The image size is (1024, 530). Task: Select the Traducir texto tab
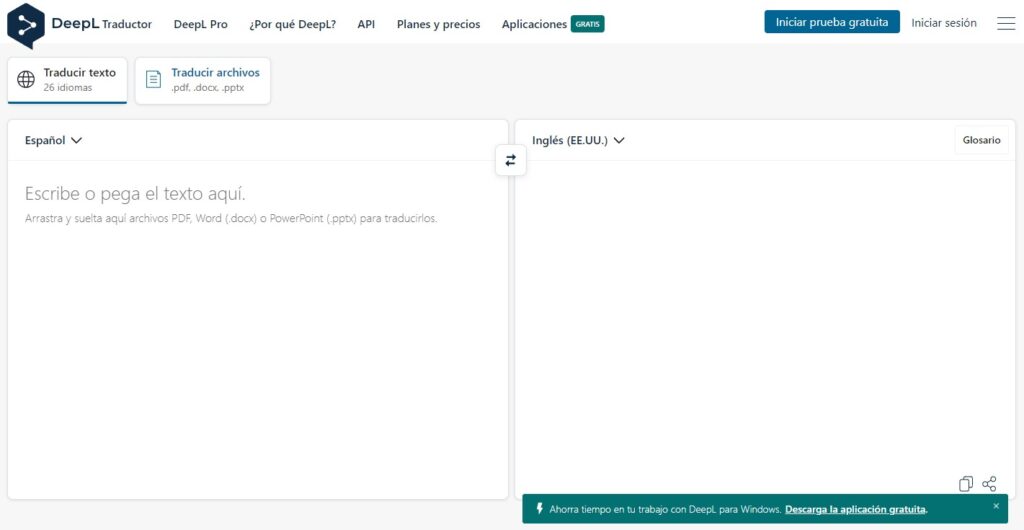pyautogui.click(x=67, y=80)
